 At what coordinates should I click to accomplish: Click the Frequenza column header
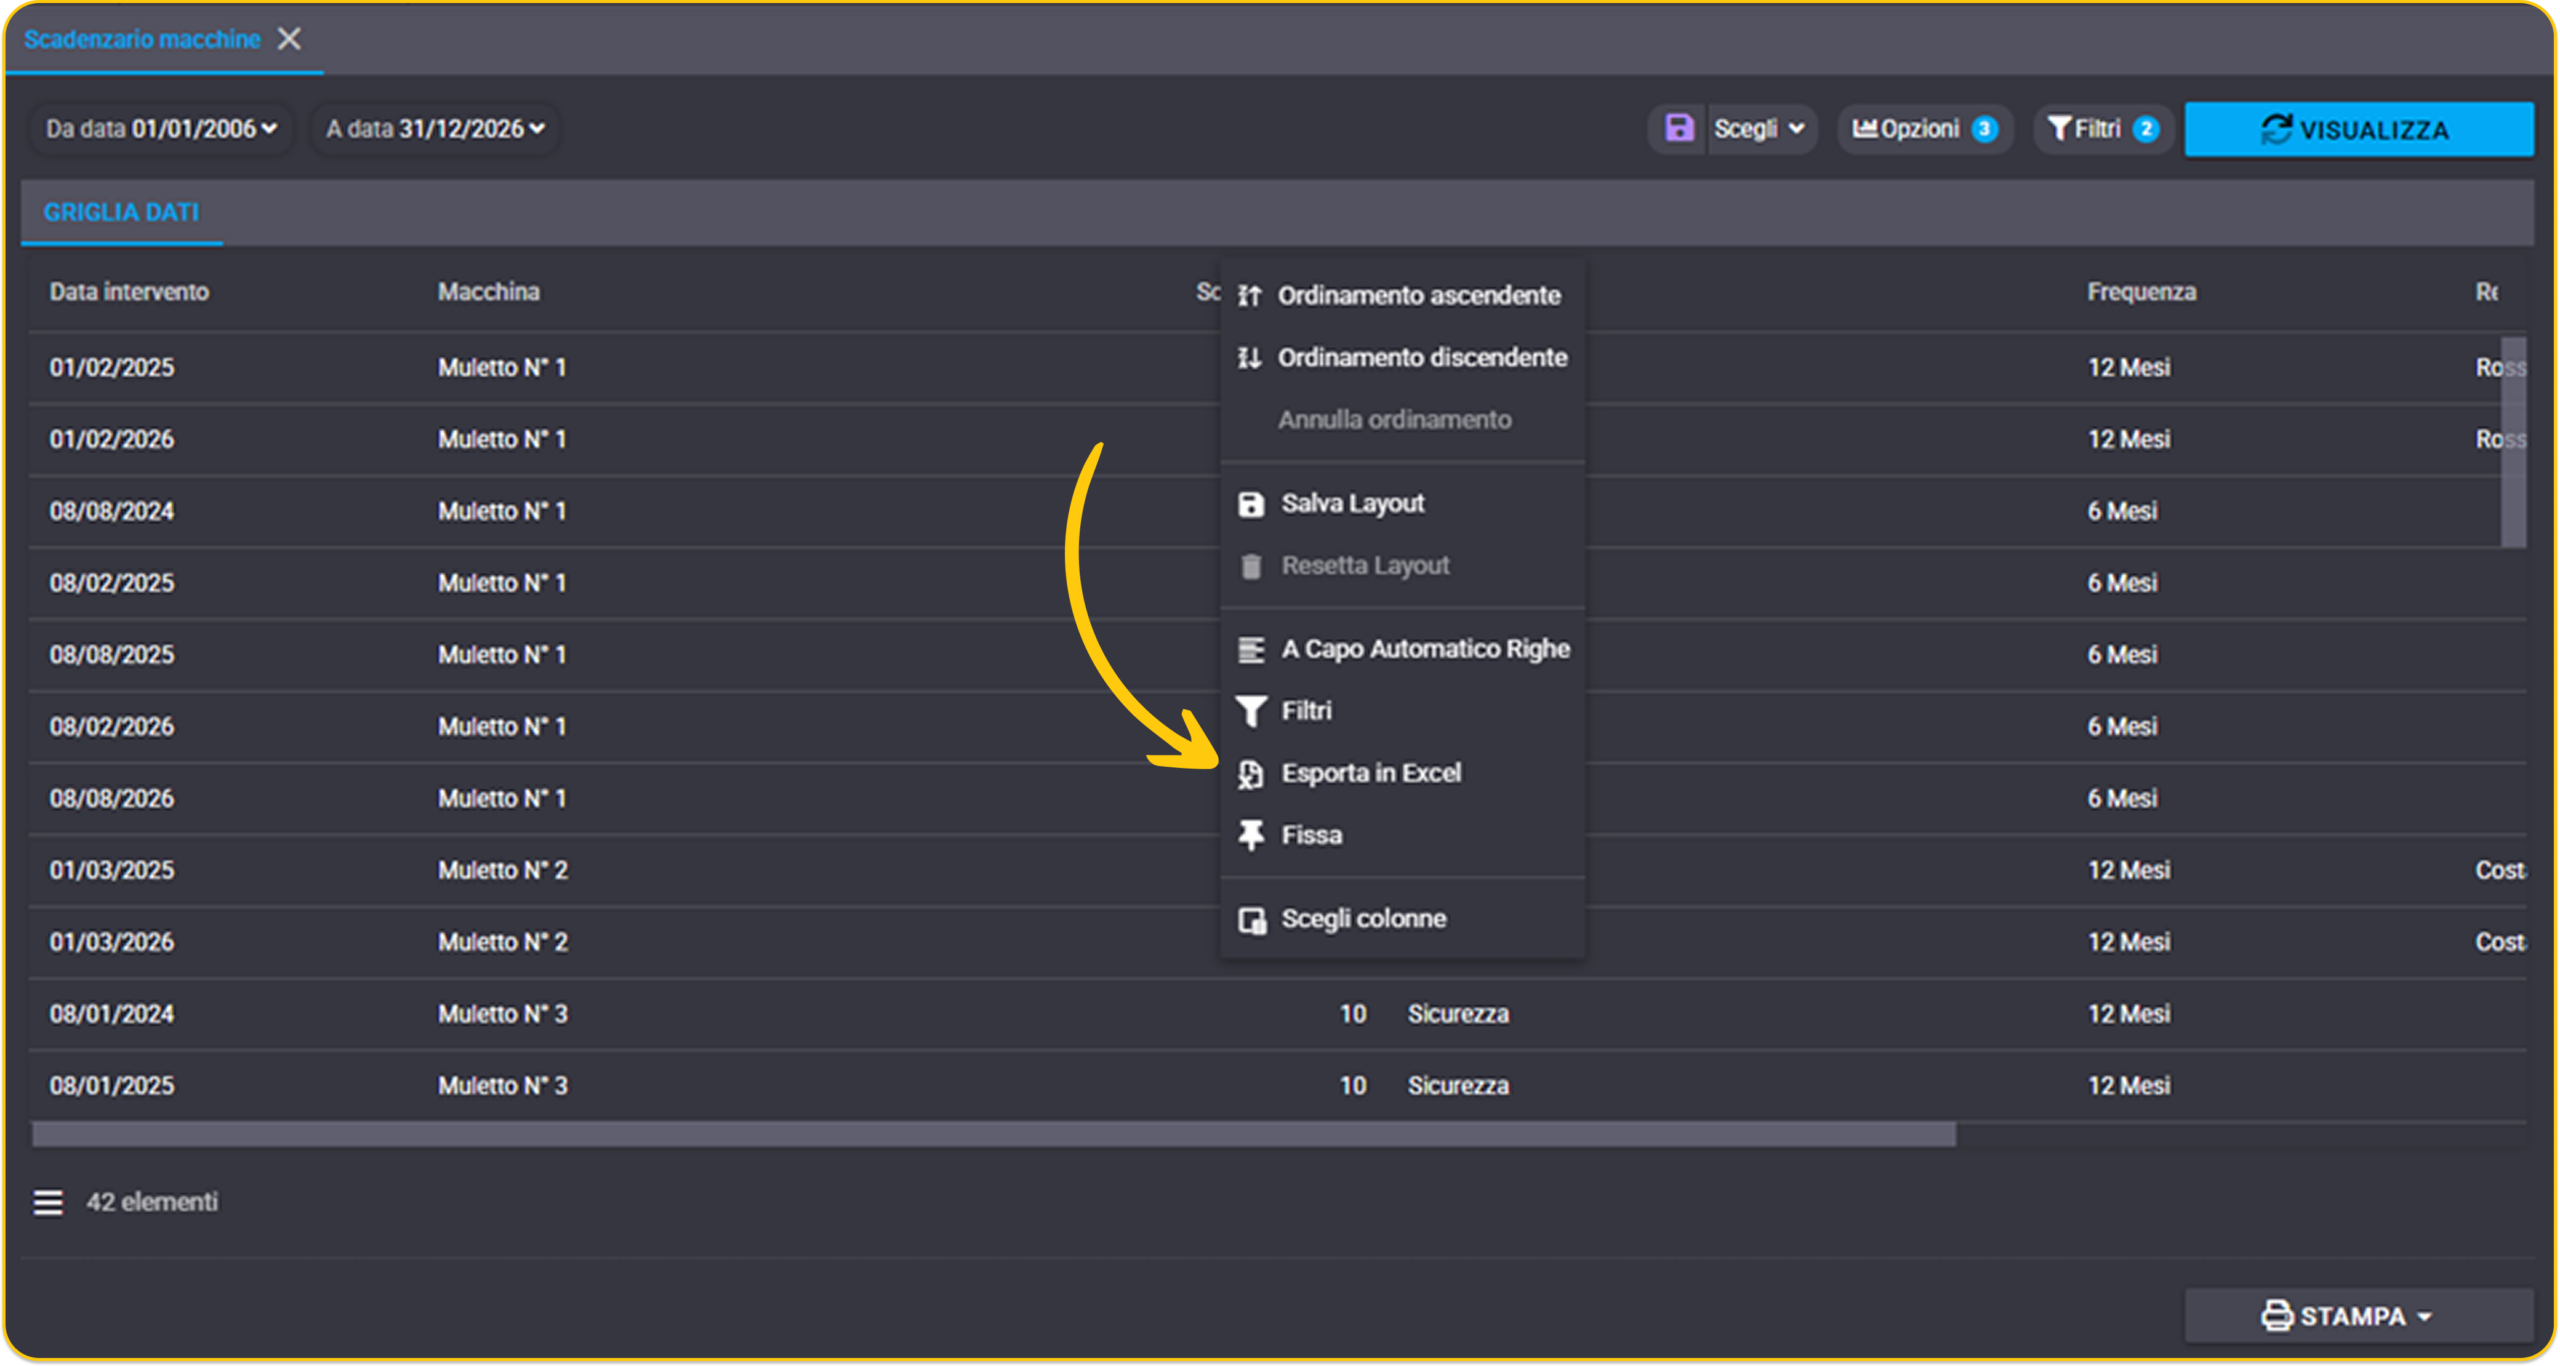2141,292
